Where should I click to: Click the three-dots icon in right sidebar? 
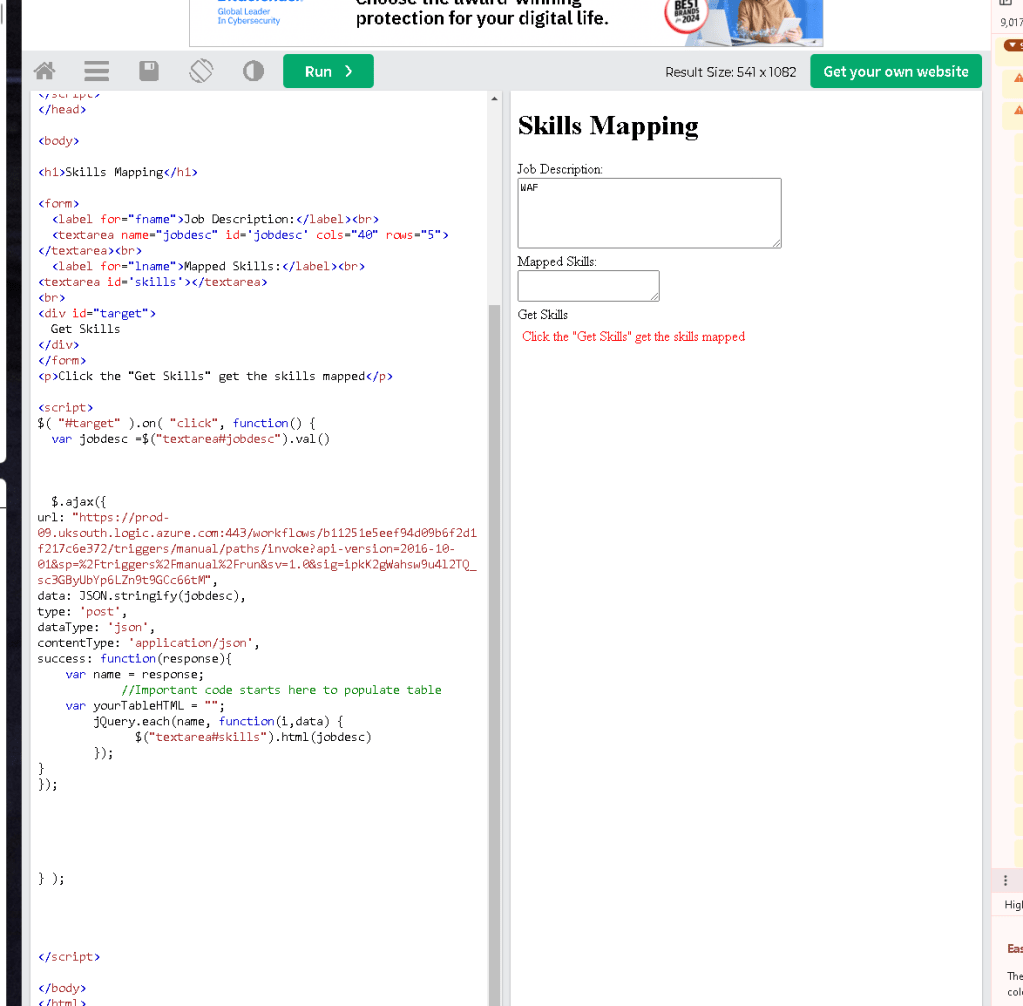click(x=1005, y=880)
